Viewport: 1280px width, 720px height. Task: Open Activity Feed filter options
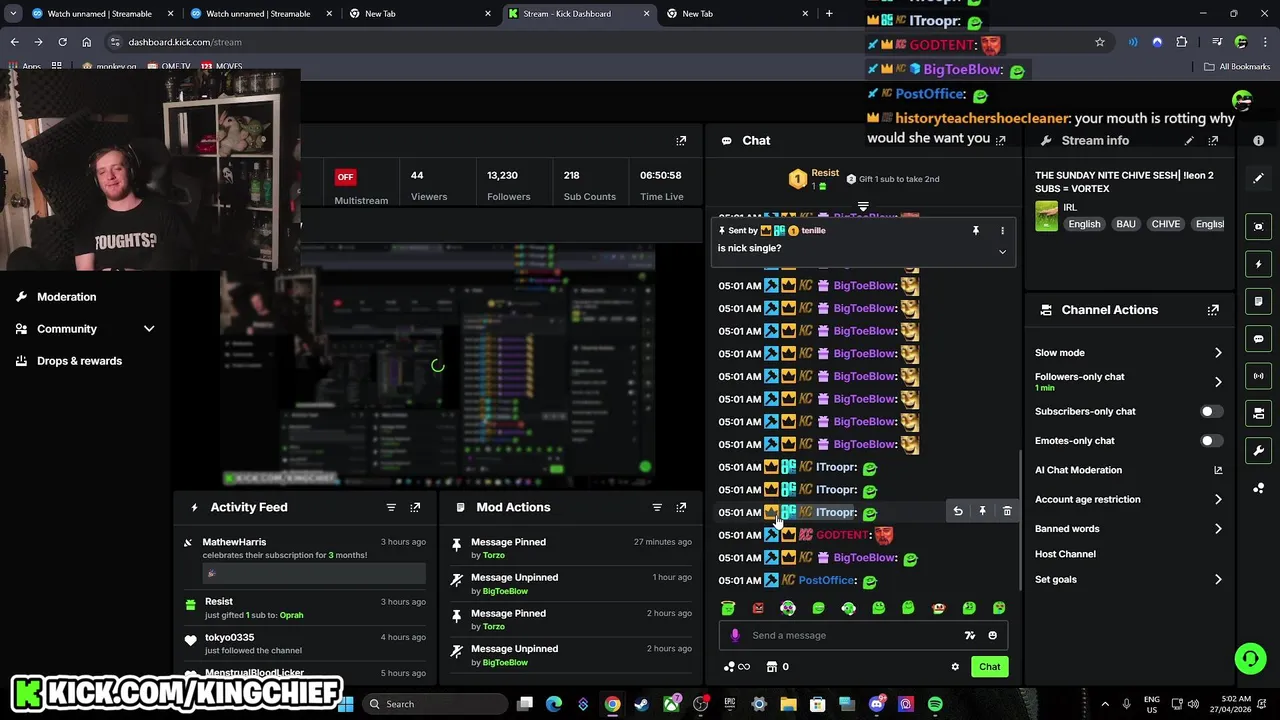391,507
